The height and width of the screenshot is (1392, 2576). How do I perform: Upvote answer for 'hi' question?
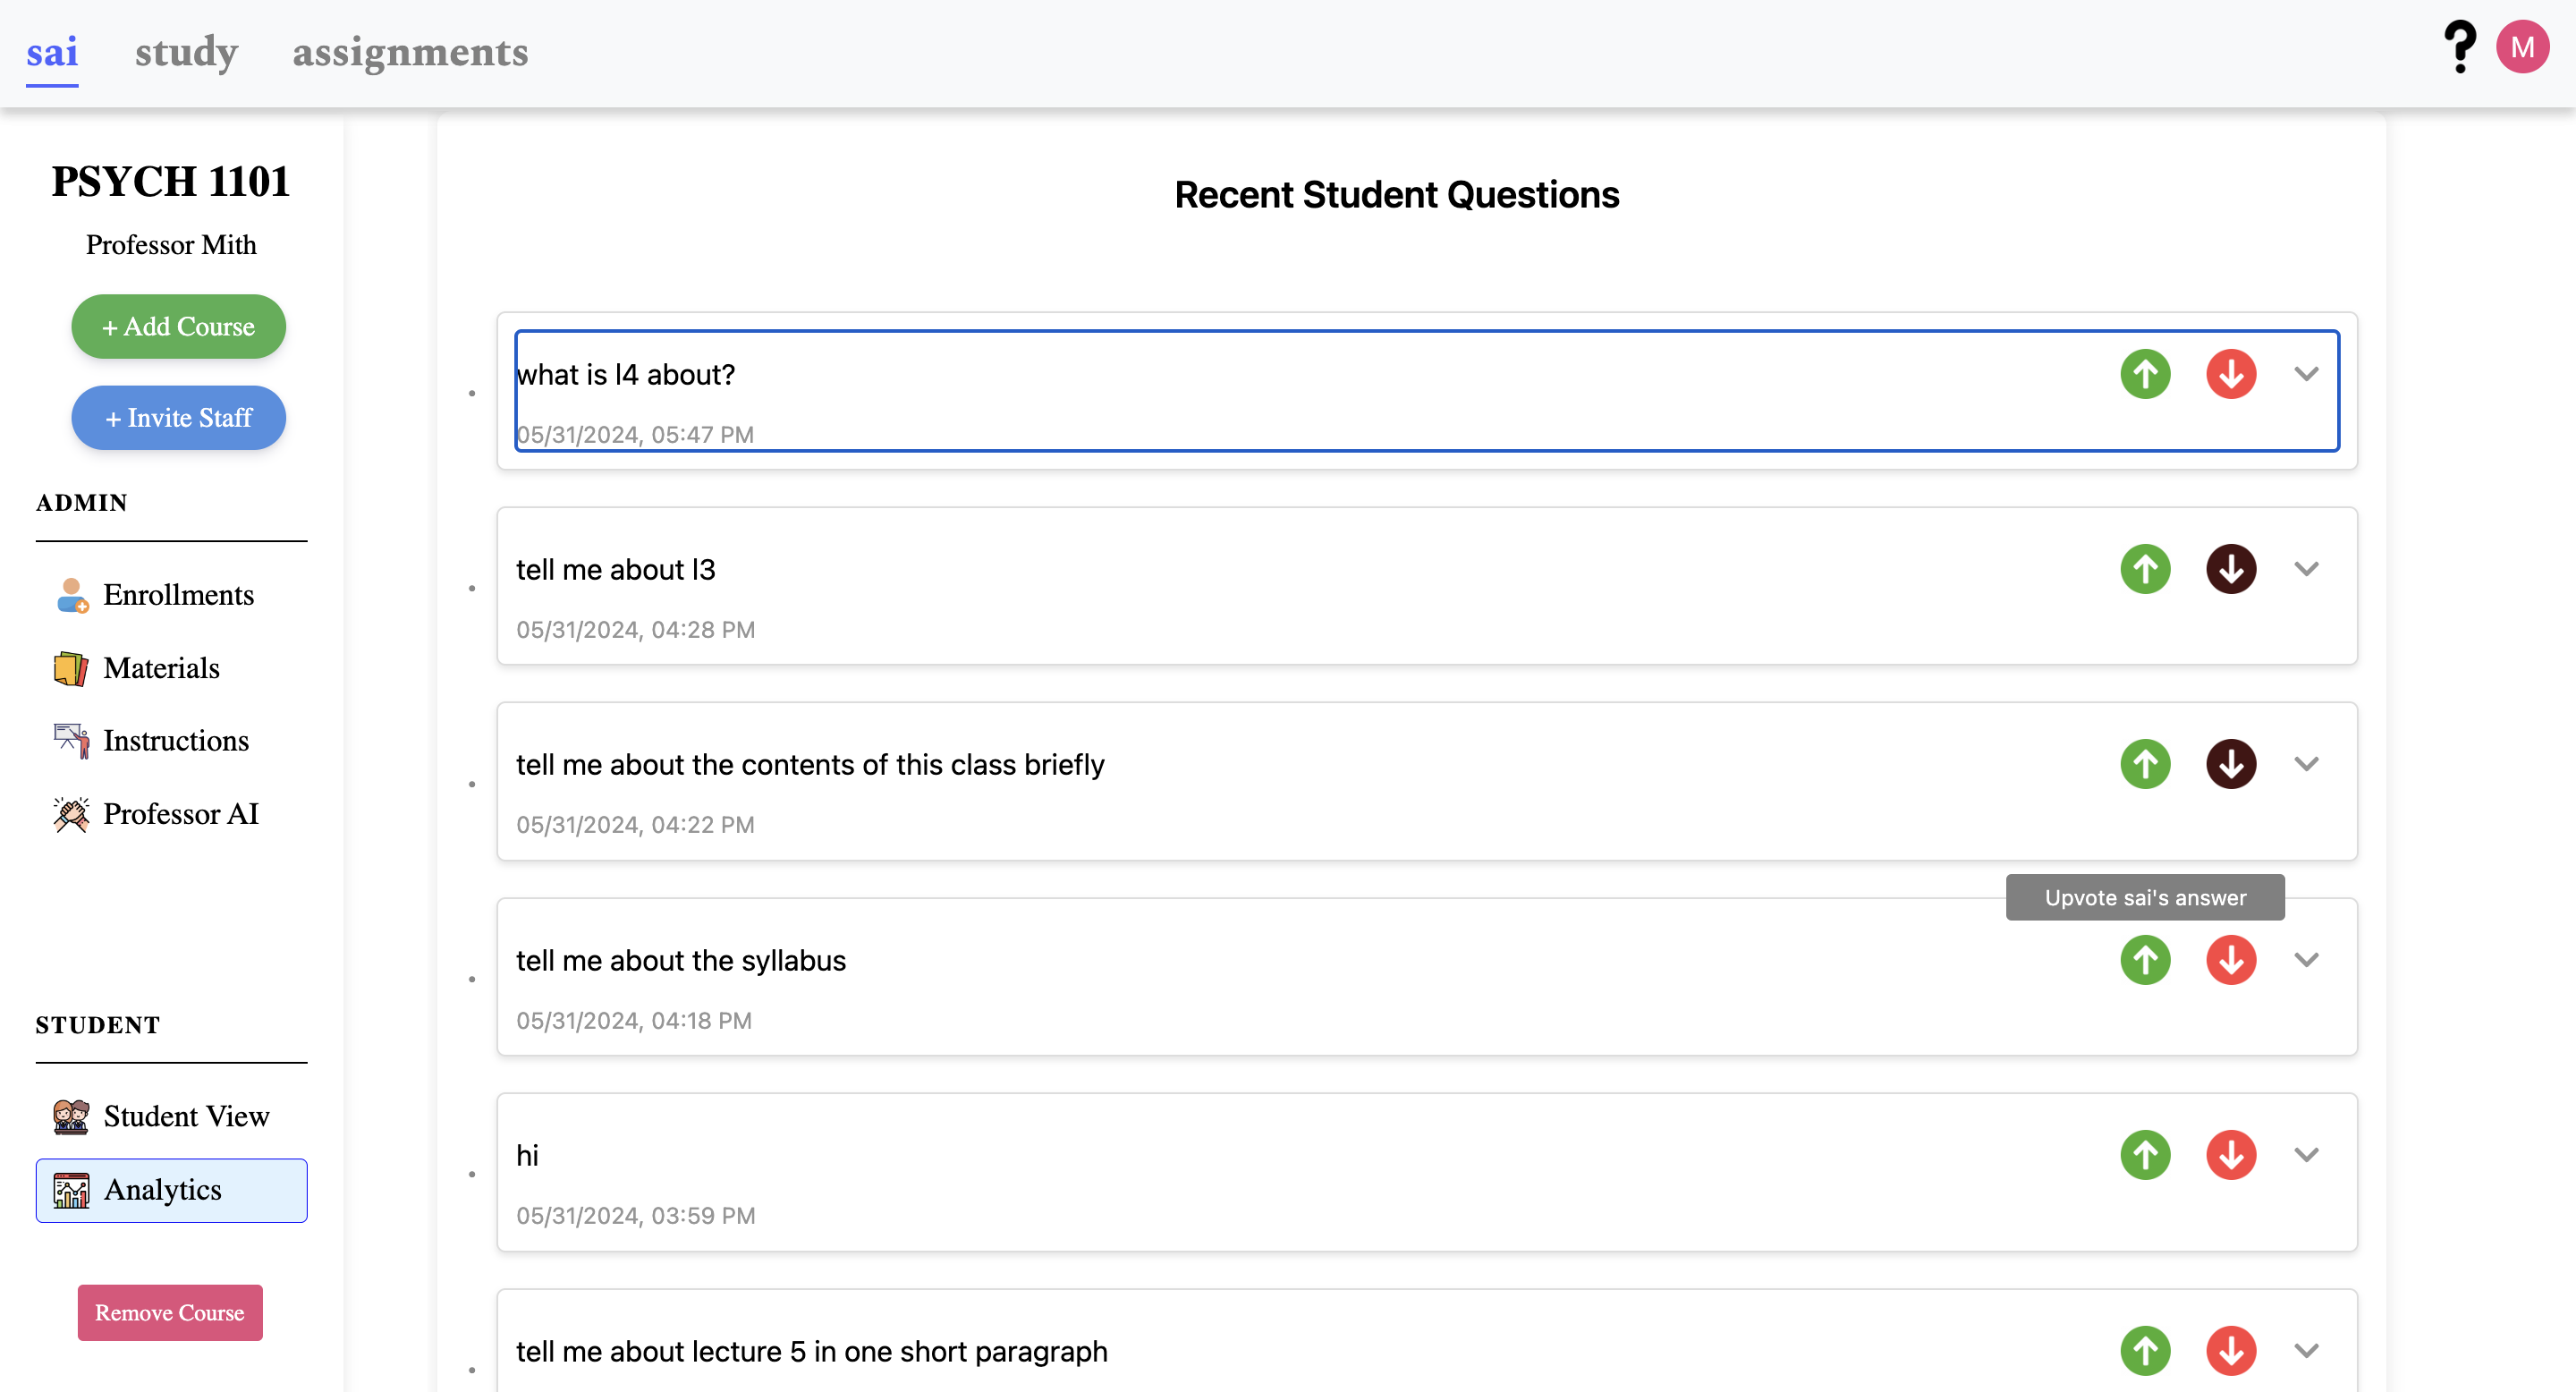pos(2145,1155)
